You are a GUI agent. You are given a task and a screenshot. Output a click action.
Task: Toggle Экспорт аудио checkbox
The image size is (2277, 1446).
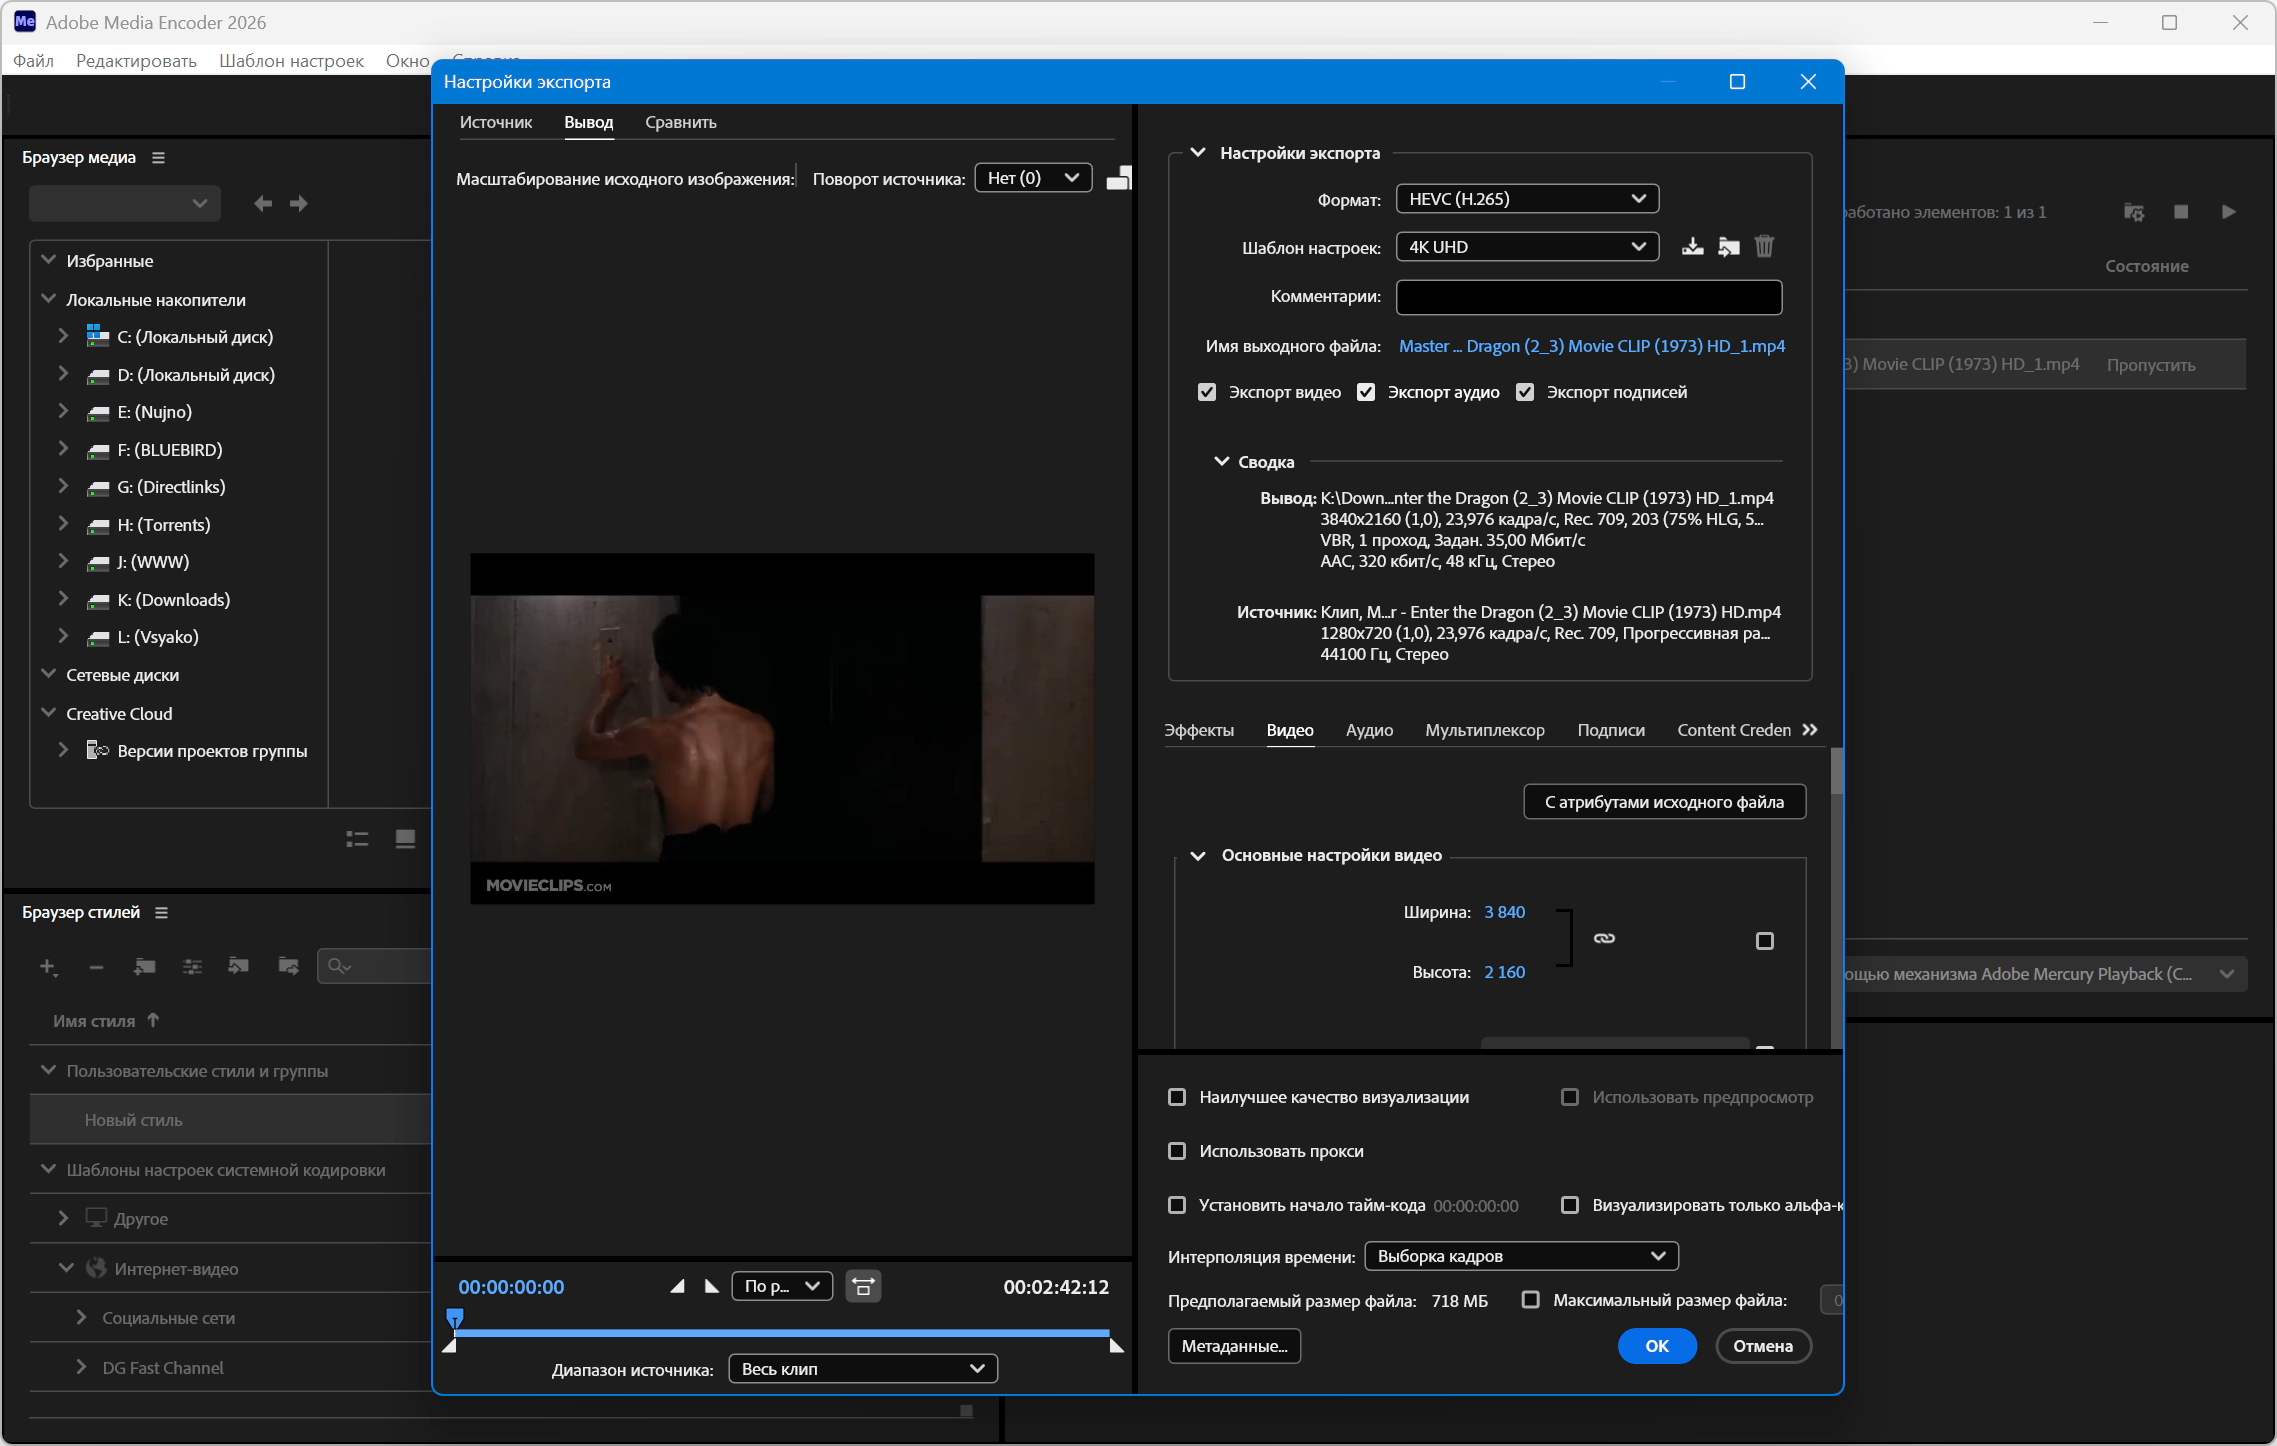(1366, 393)
